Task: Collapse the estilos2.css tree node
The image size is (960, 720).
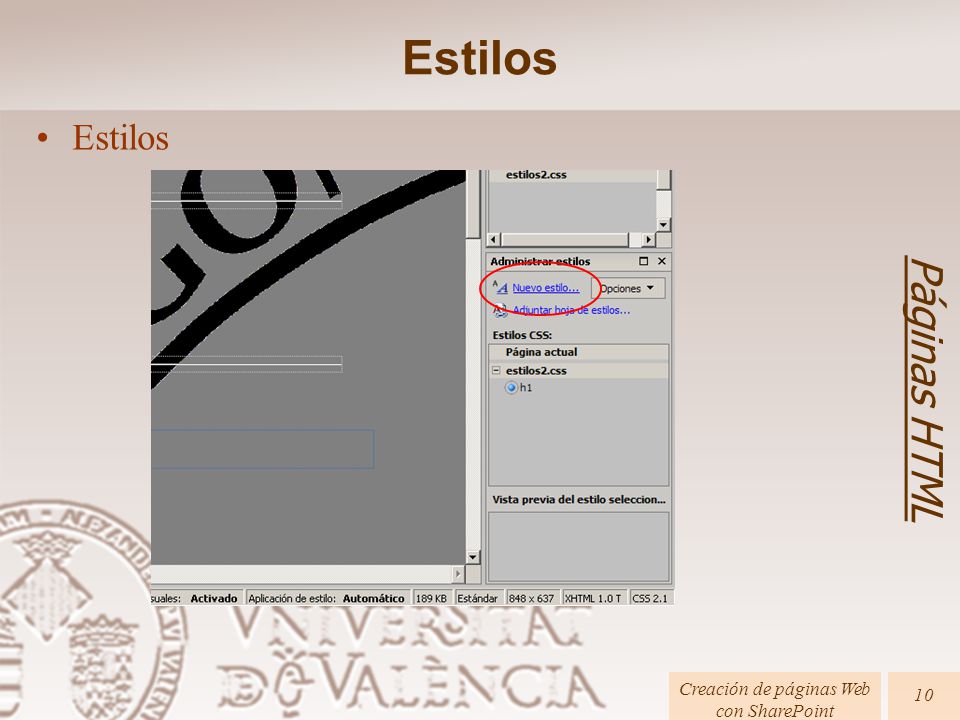Action: click(497, 370)
